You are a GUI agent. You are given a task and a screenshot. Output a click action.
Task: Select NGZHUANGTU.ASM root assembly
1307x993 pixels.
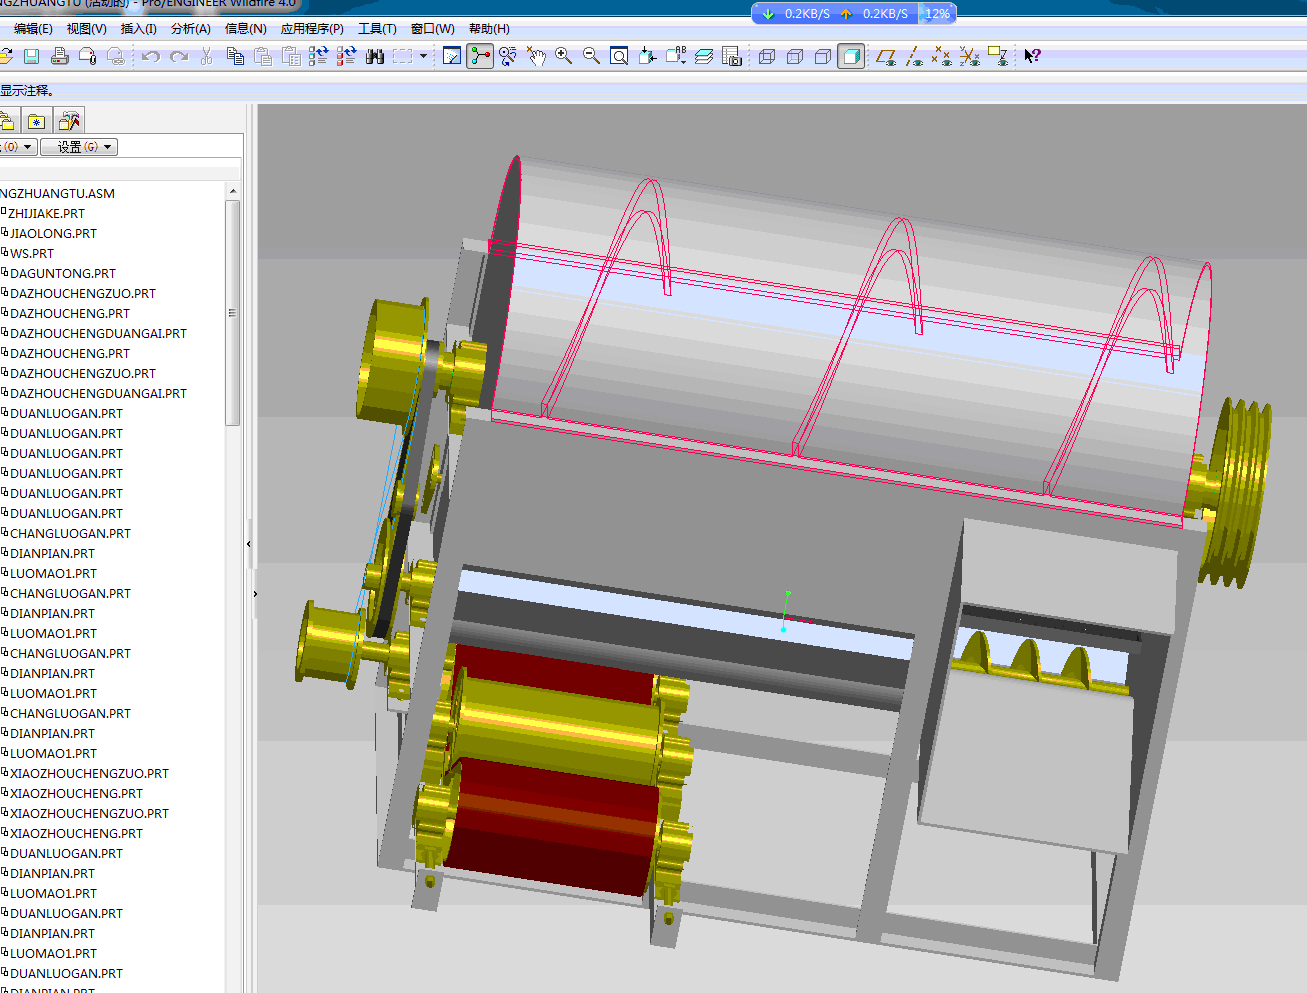click(x=57, y=193)
